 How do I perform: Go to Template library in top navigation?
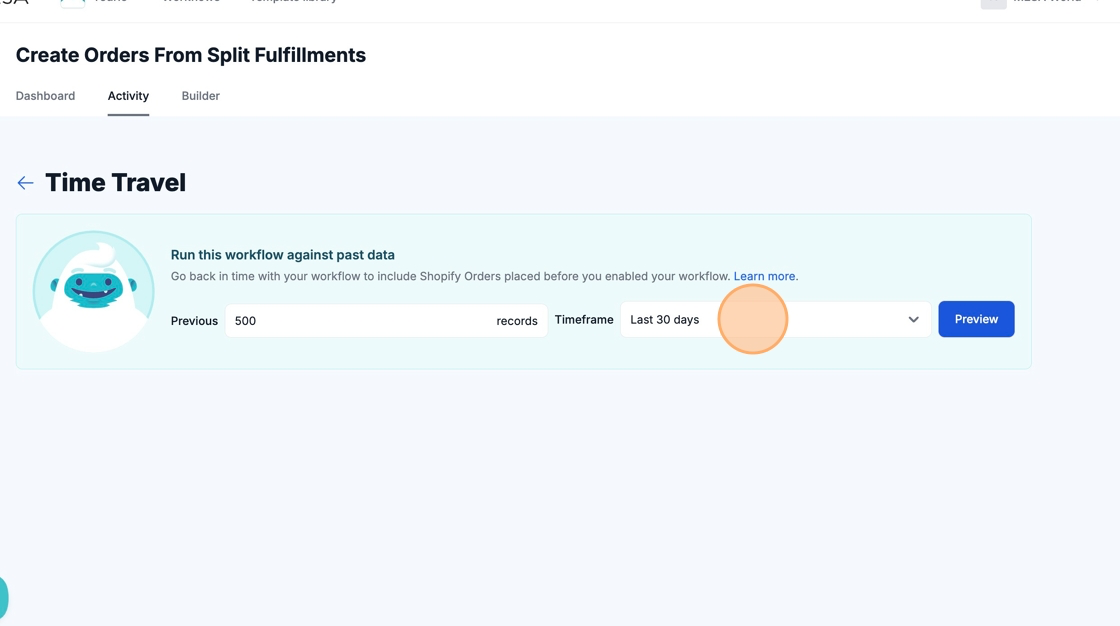point(293,2)
